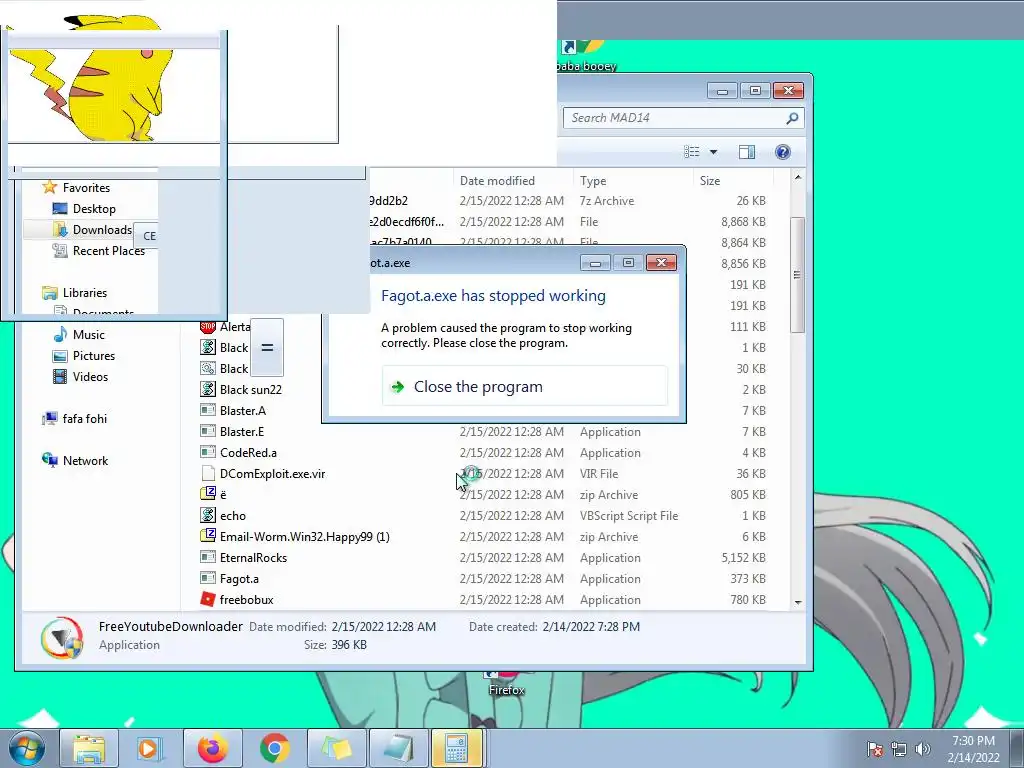The width and height of the screenshot is (1024, 768).
Task: Open the volume speaker tray icon
Action: click(922, 749)
